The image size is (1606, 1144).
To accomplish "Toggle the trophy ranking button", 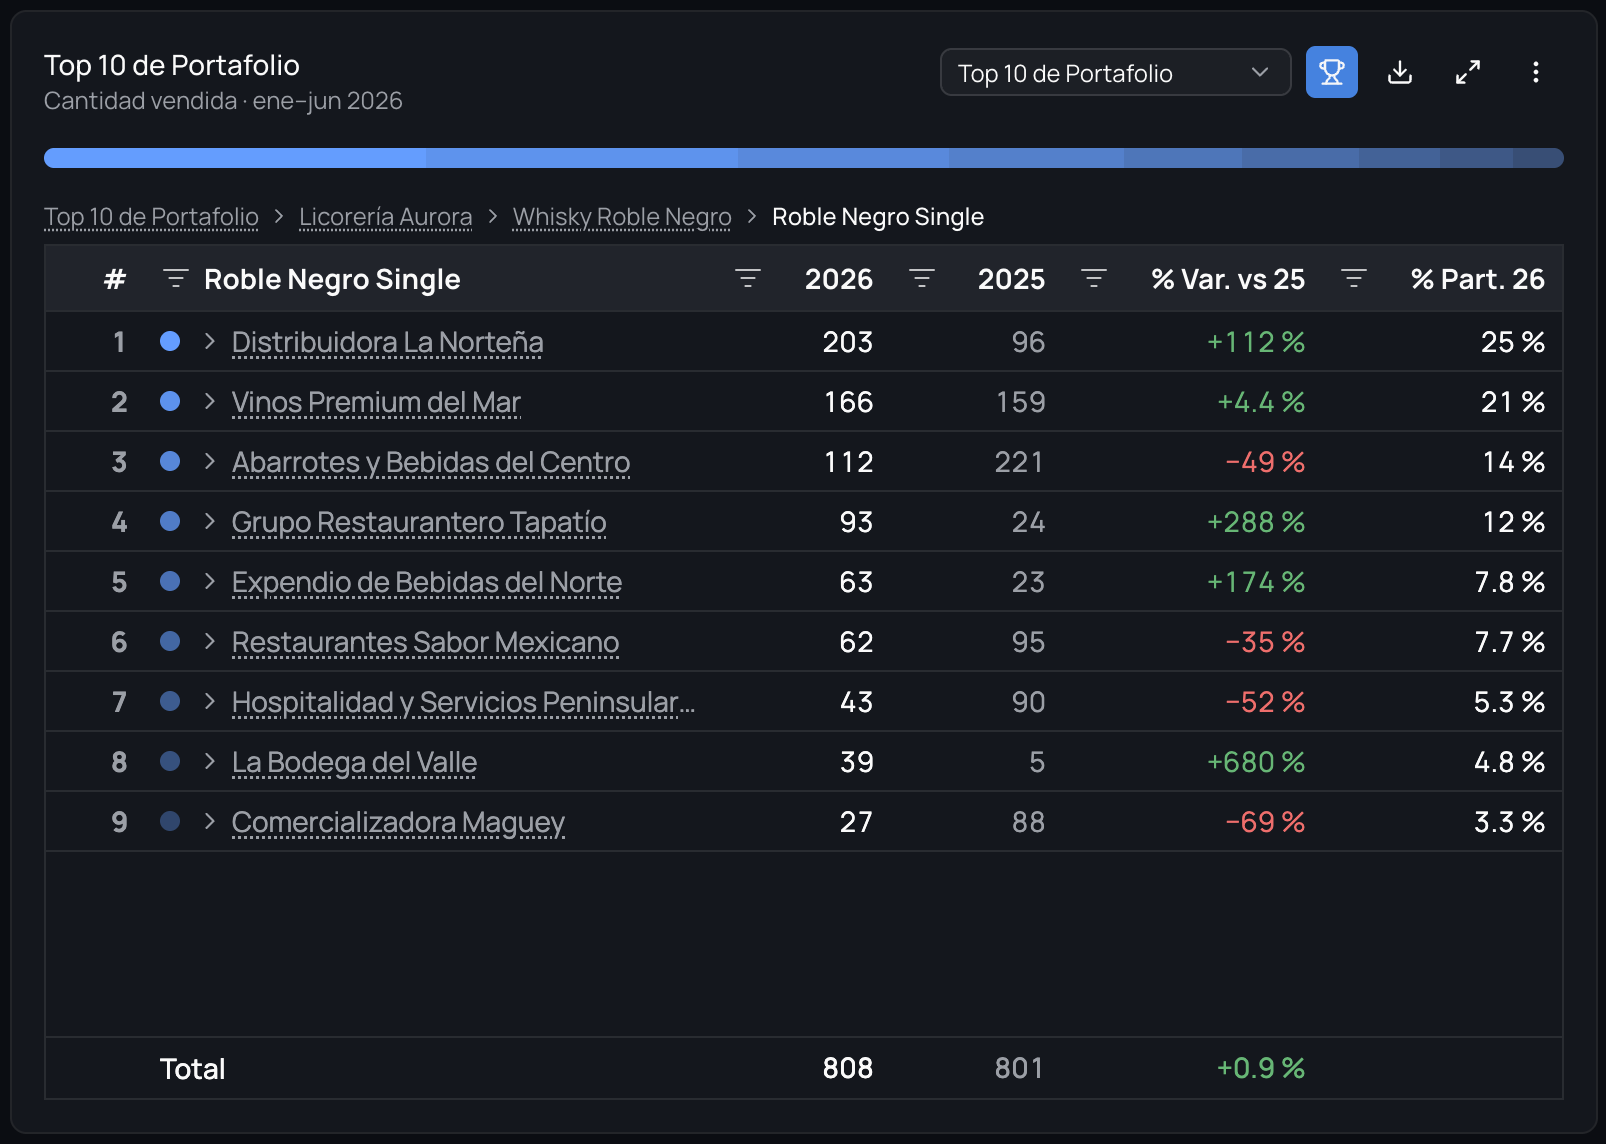I will pyautogui.click(x=1331, y=72).
